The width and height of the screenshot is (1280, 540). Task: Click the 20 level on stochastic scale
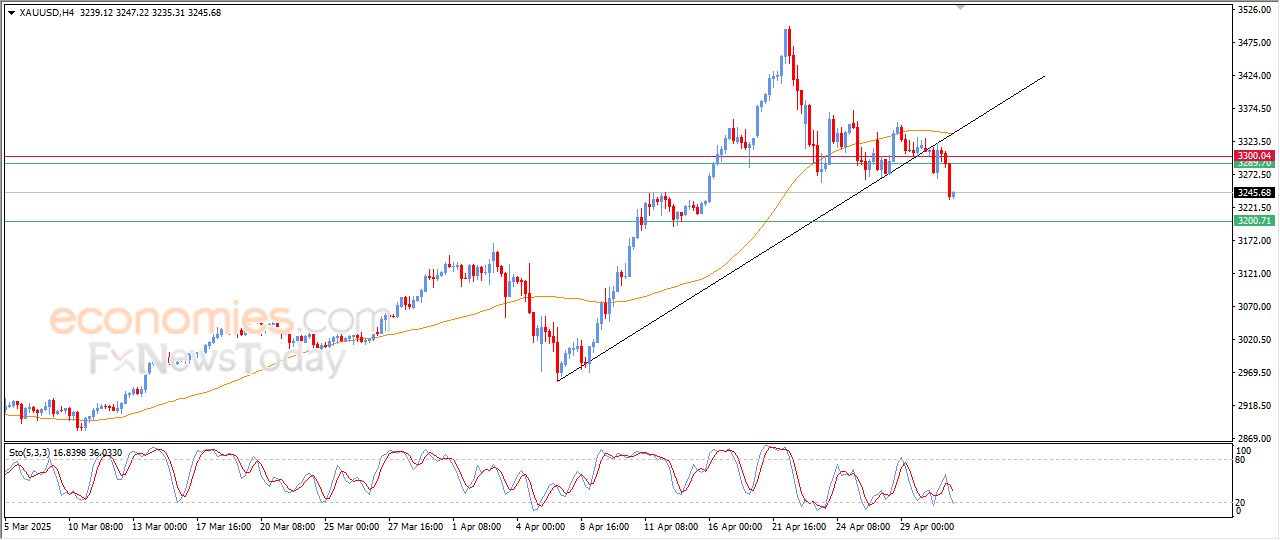click(x=1241, y=501)
